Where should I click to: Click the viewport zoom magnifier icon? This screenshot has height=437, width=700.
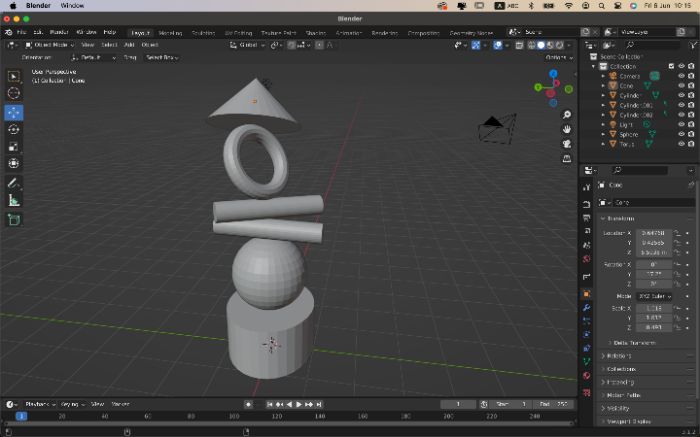coord(567,115)
